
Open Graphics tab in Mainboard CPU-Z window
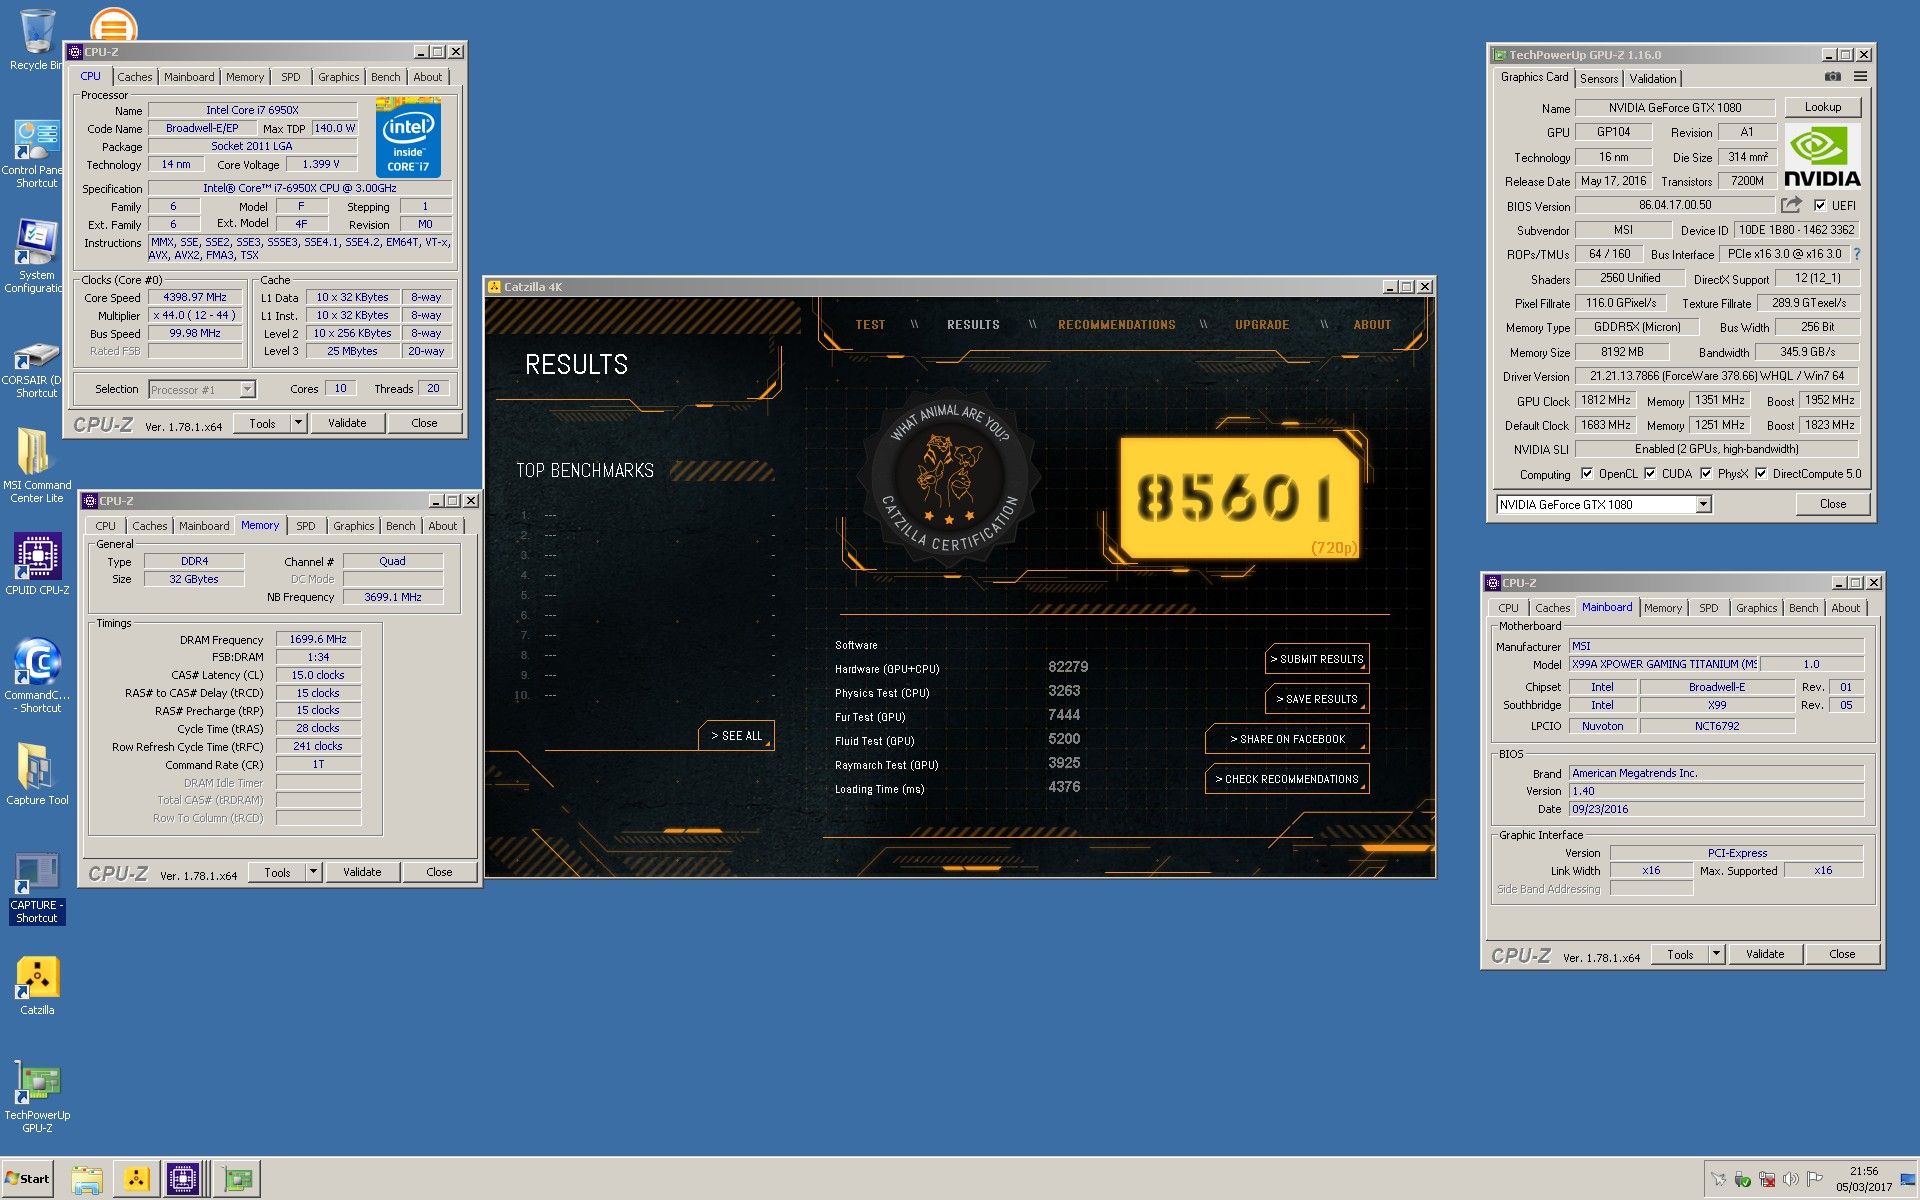pyautogui.click(x=1757, y=608)
